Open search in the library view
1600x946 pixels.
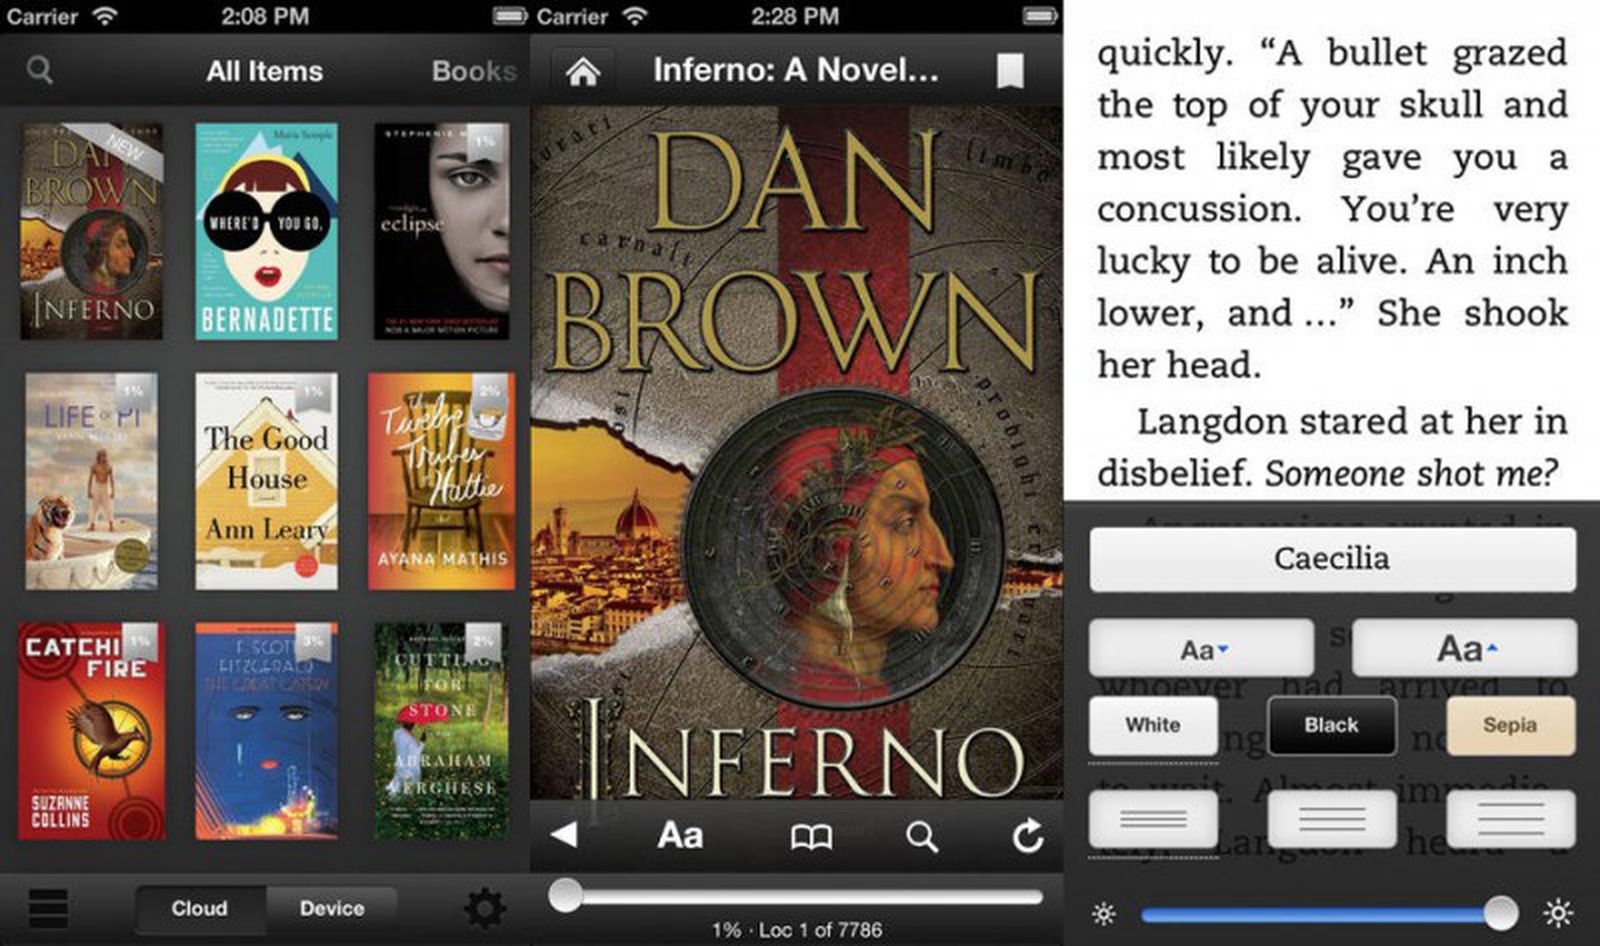click(x=39, y=71)
